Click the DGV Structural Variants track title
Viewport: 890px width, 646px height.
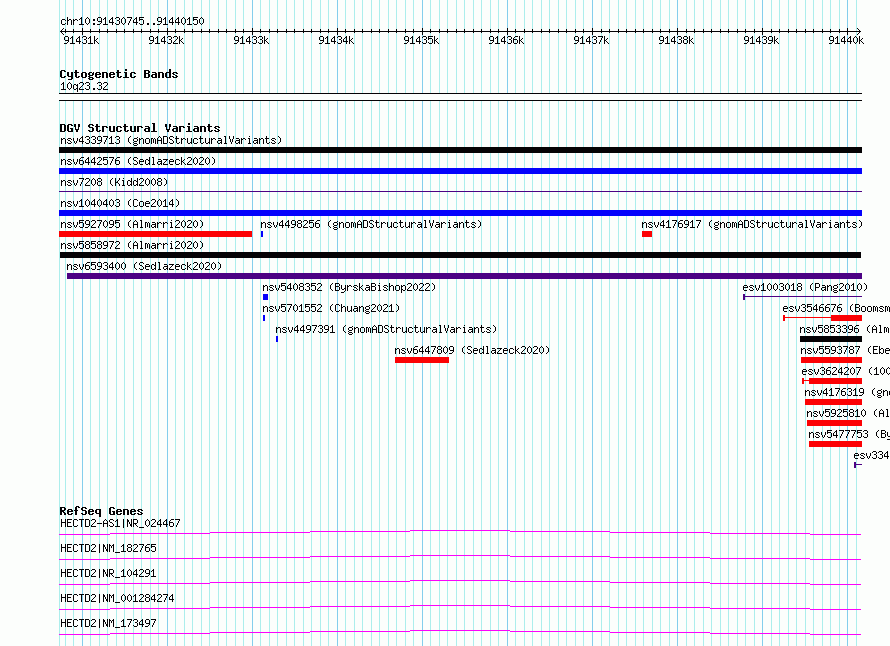[x=140, y=128]
